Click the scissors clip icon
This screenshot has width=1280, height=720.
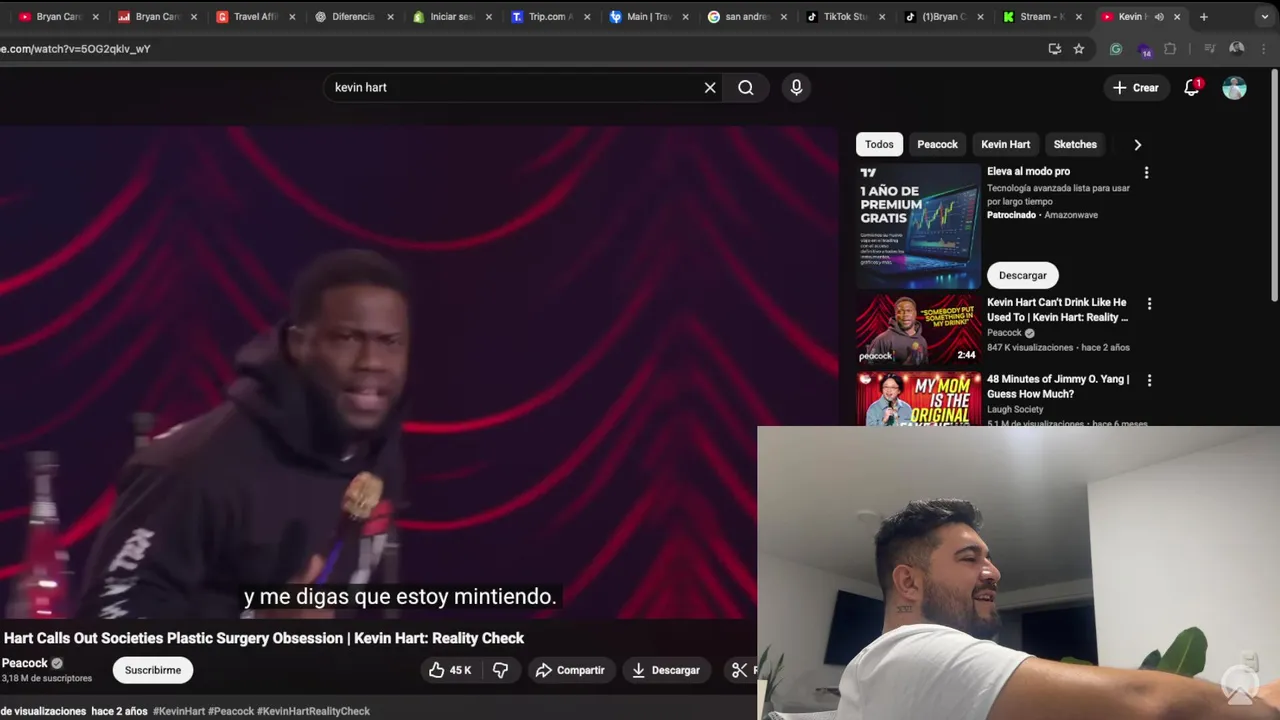pos(739,670)
